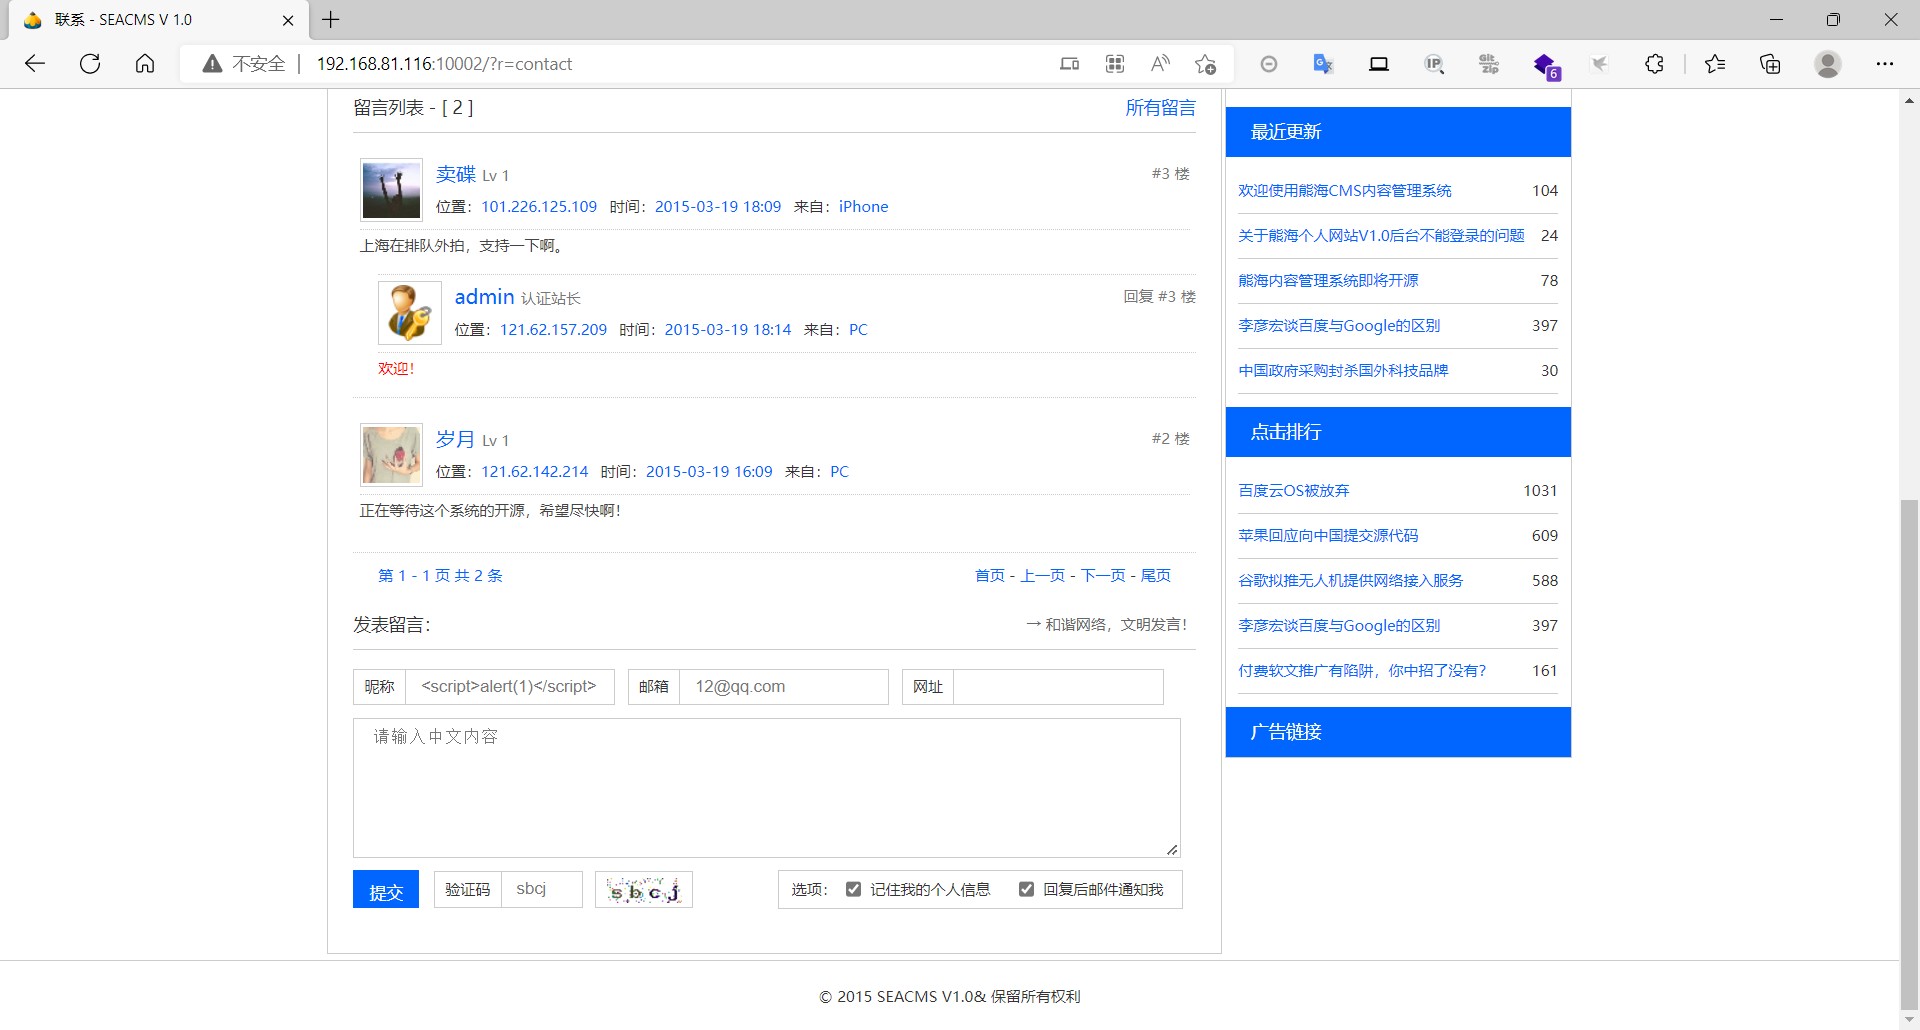Screen dimensions: 1920x1030
Task: Click the circular minus extension icon
Action: (x=1269, y=64)
